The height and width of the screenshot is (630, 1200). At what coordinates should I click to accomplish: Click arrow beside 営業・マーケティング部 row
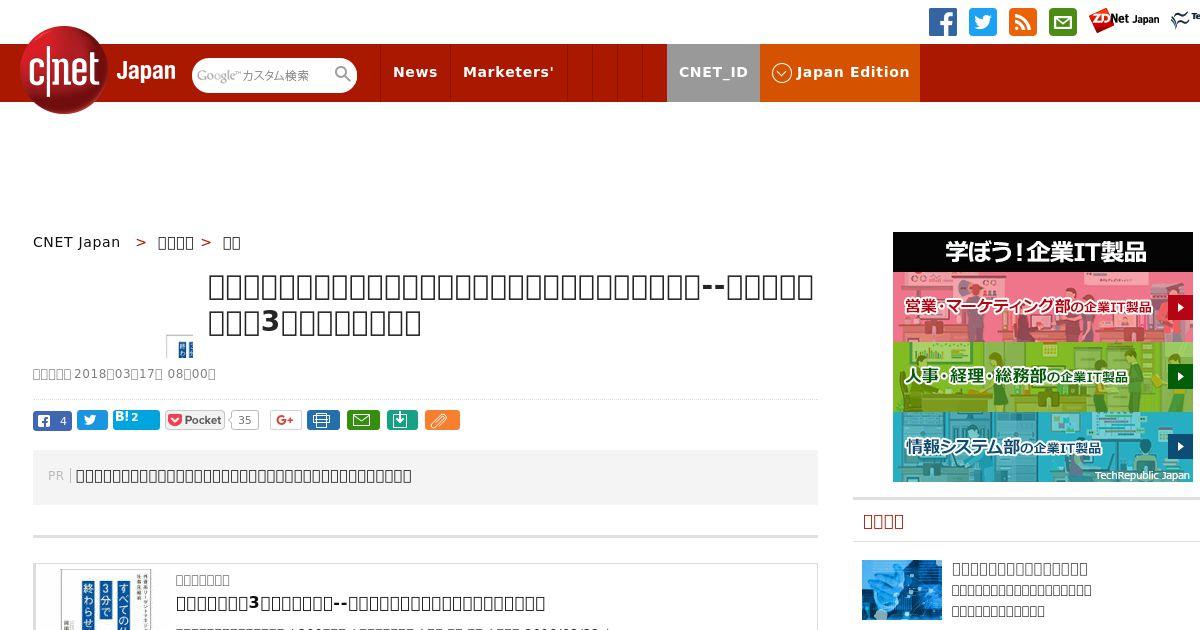[x=1180, y=307]
